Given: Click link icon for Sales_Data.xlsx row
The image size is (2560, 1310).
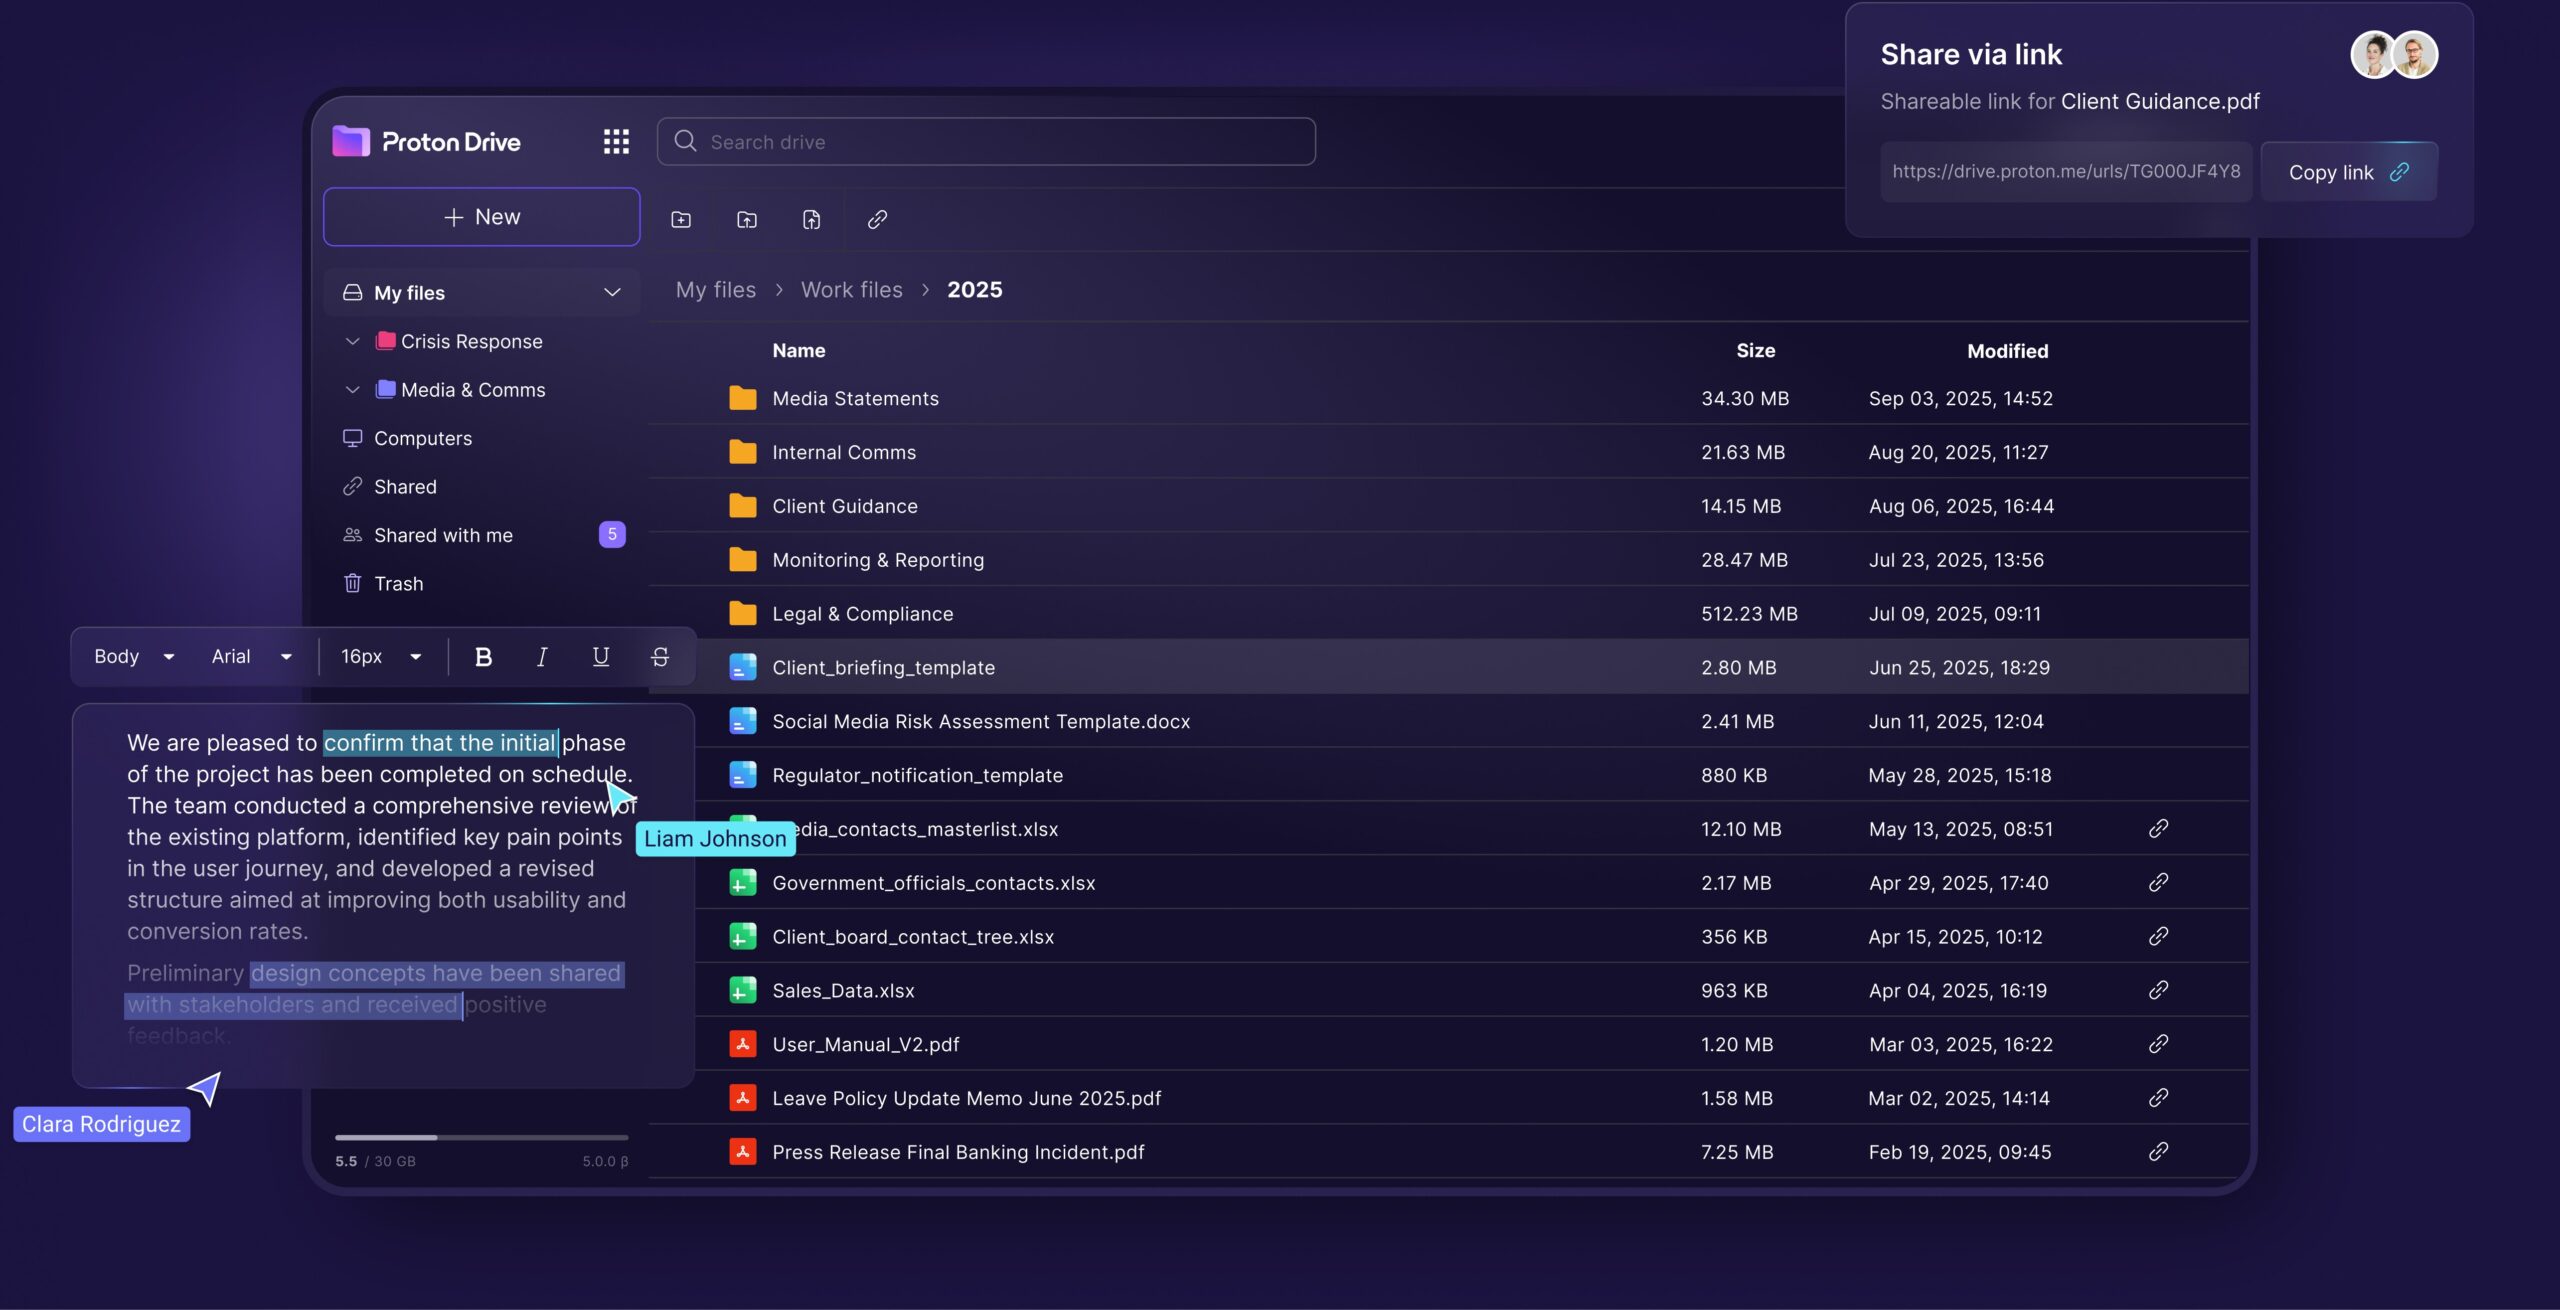Looking at the screenshot, I should point(2158,990).
